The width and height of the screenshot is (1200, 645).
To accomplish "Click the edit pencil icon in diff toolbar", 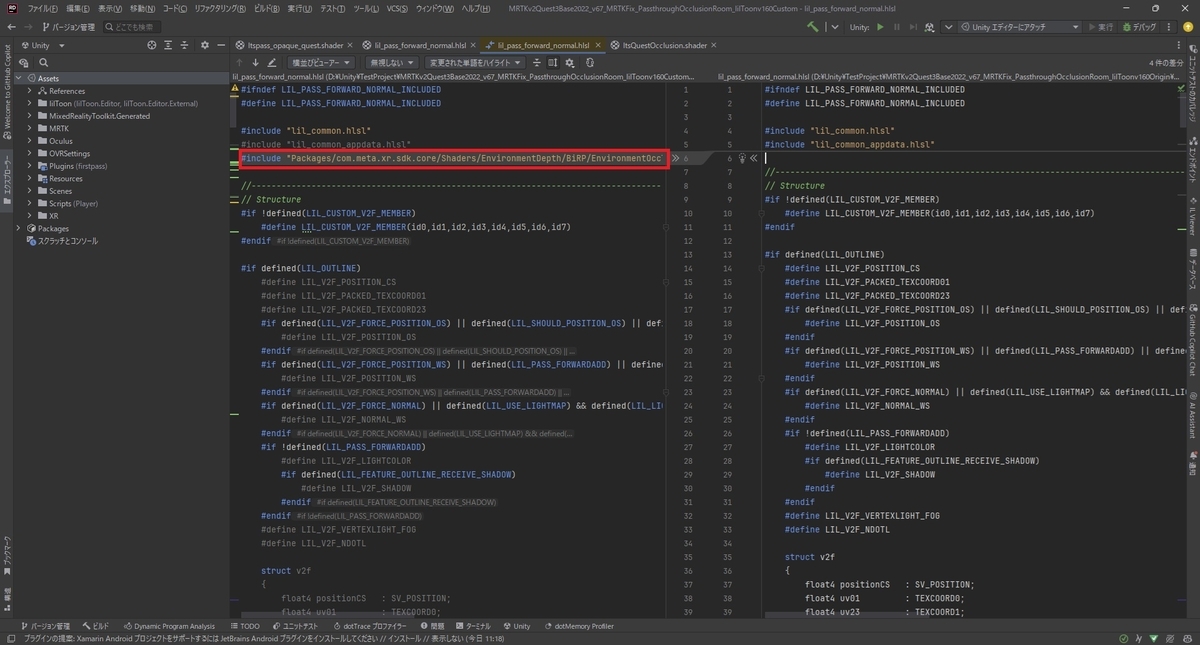I will 271,62.
